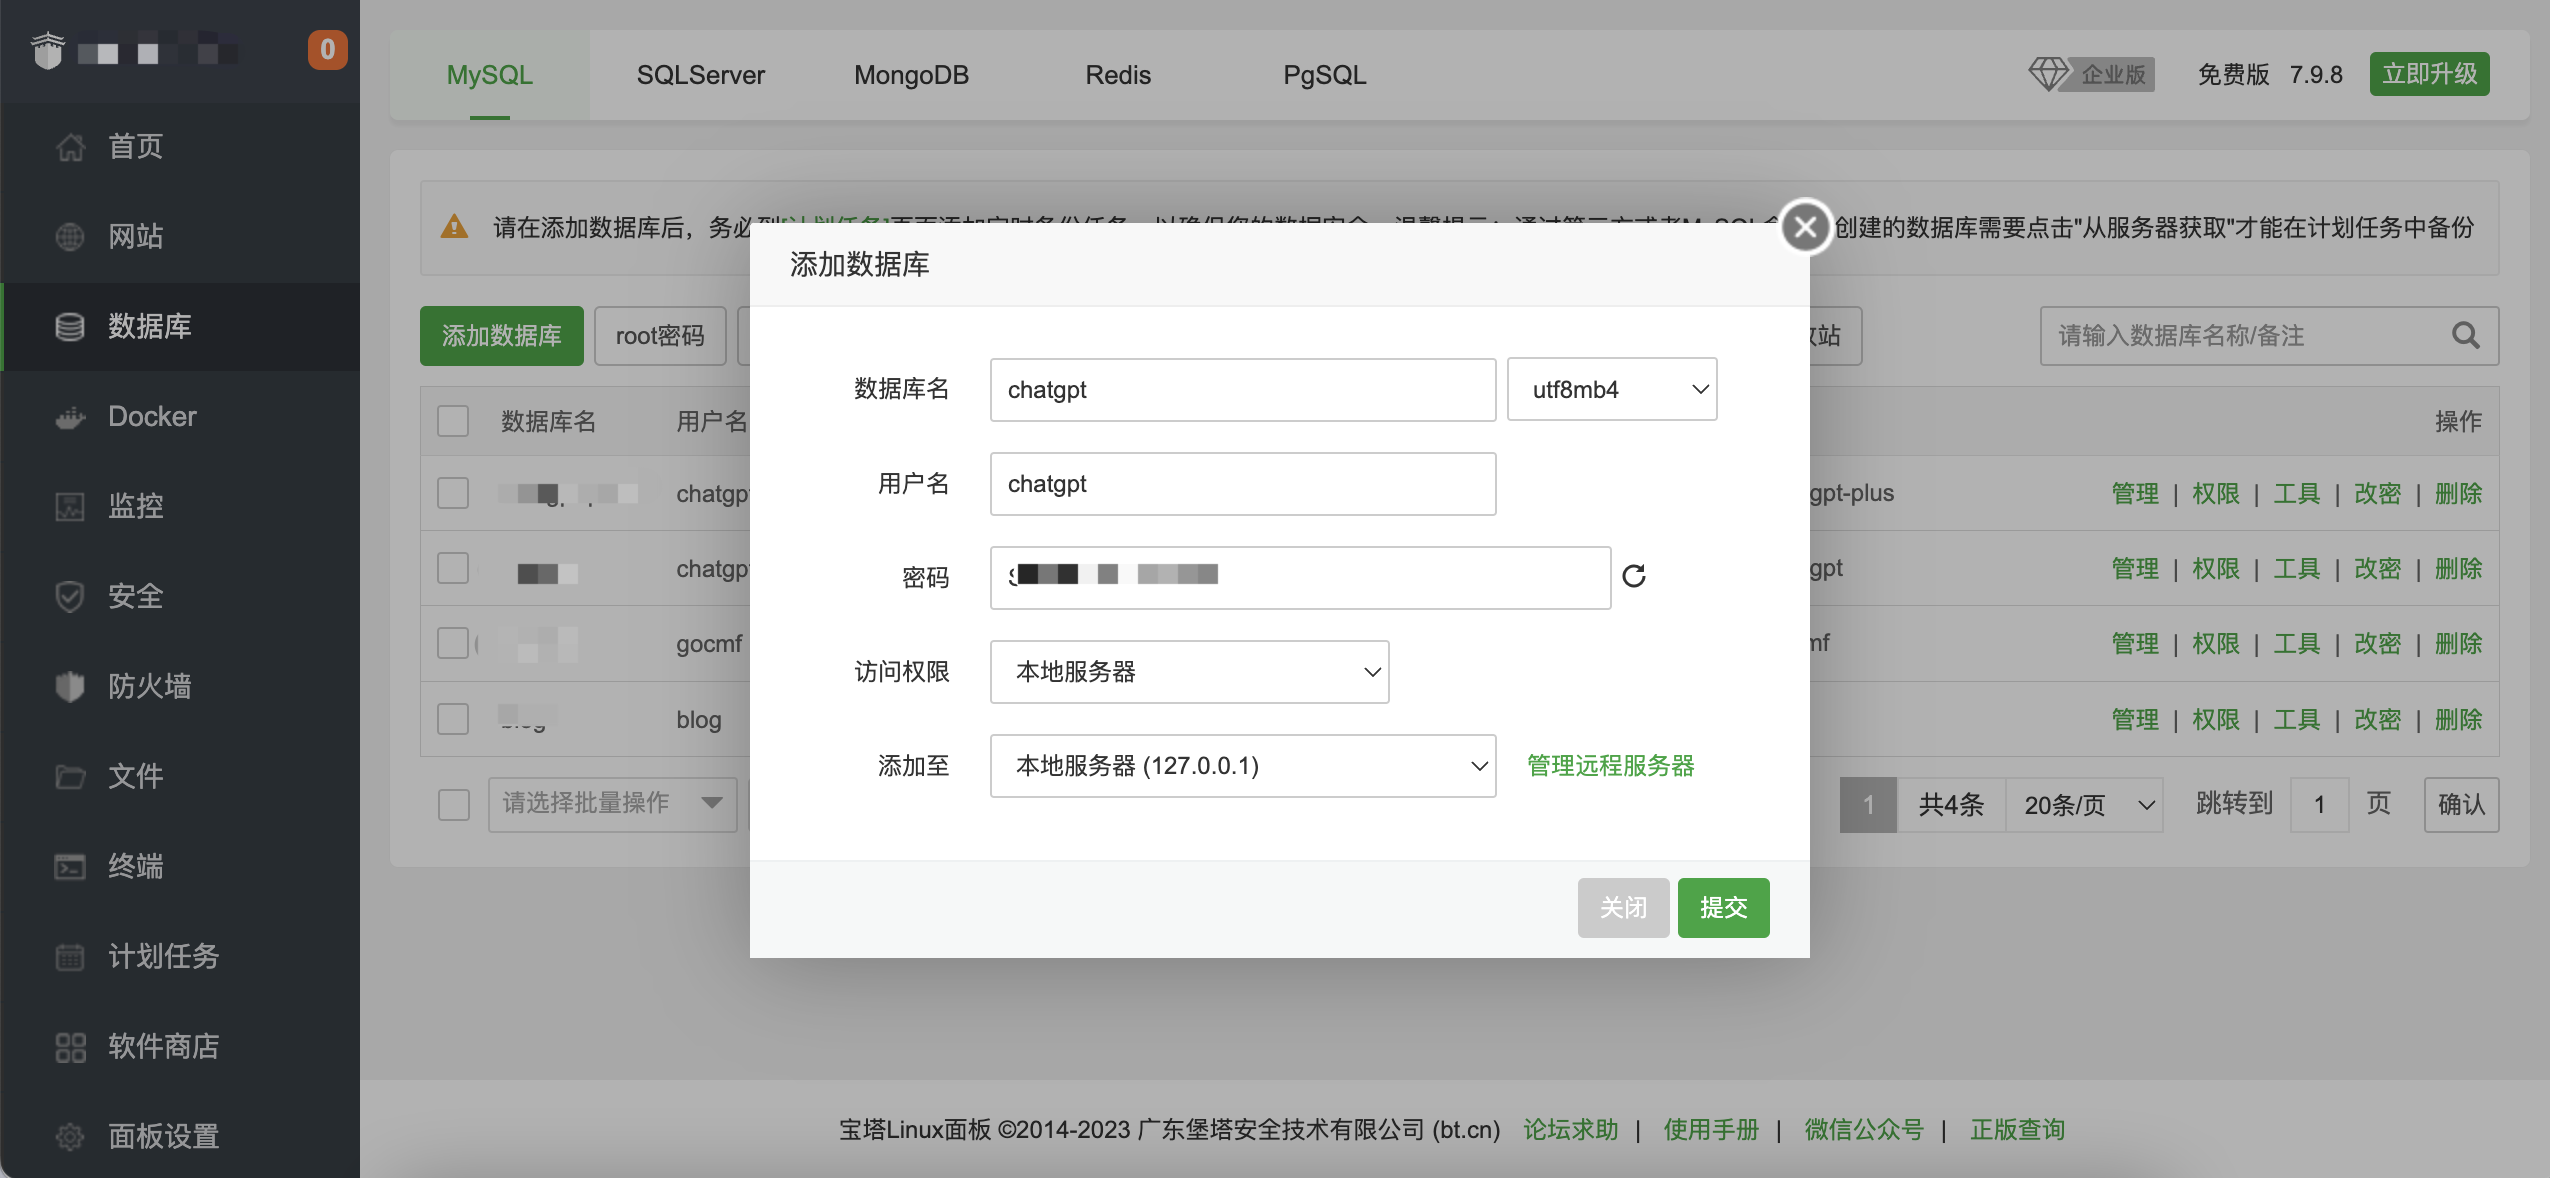Open the manage remote servers link
This screenshot has width=2550, height=1178.
[1610, 766]
